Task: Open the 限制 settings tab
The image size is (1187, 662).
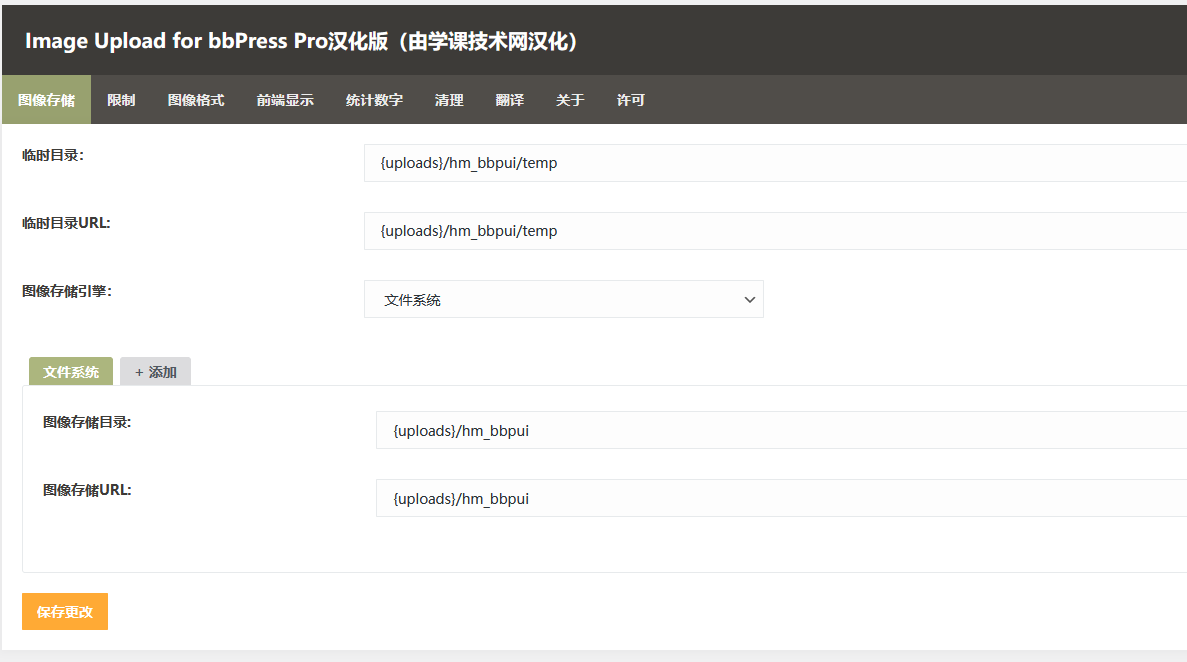Action: 121,100
